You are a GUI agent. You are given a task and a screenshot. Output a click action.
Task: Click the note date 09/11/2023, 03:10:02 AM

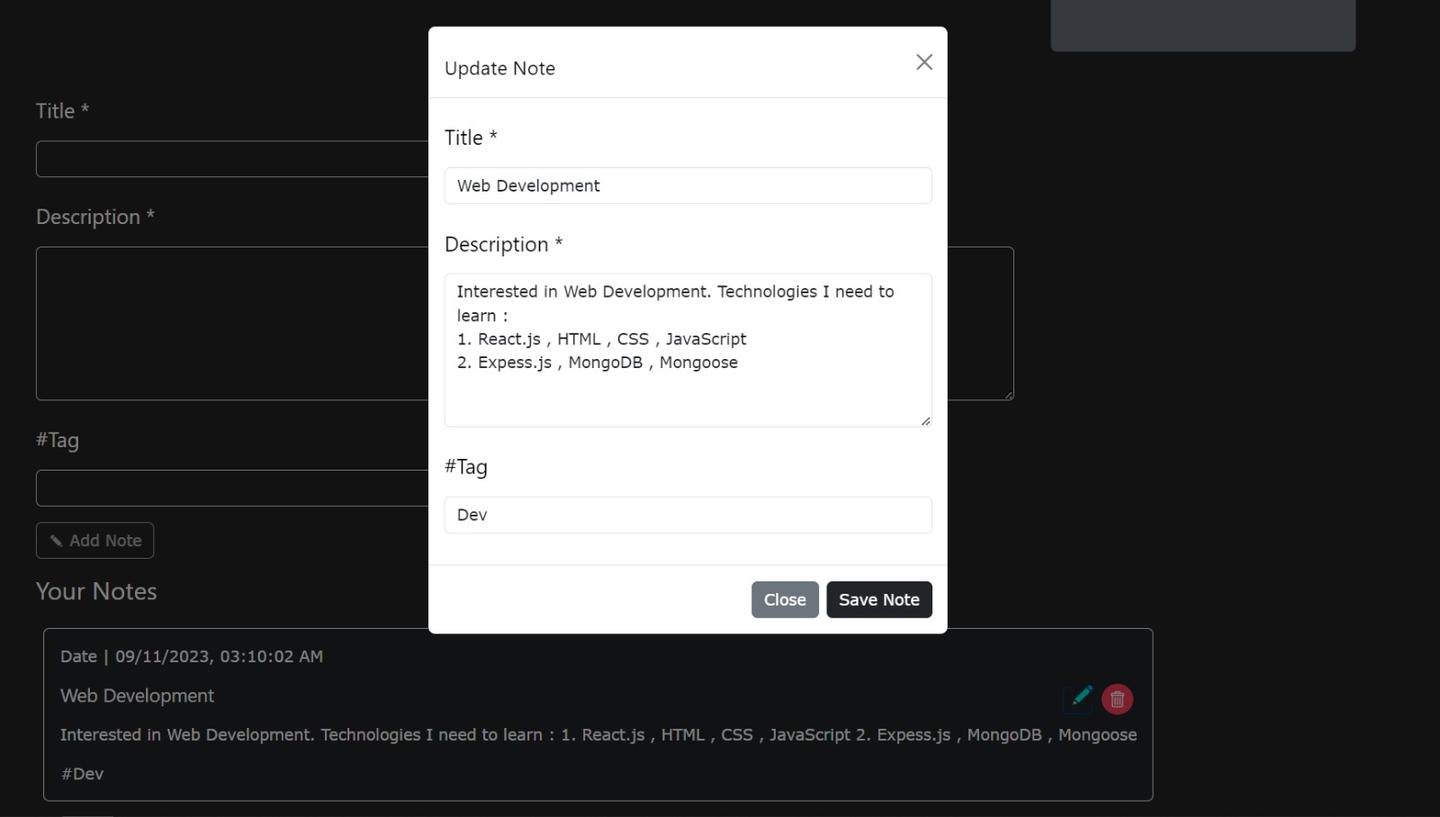tap(219, 657)
